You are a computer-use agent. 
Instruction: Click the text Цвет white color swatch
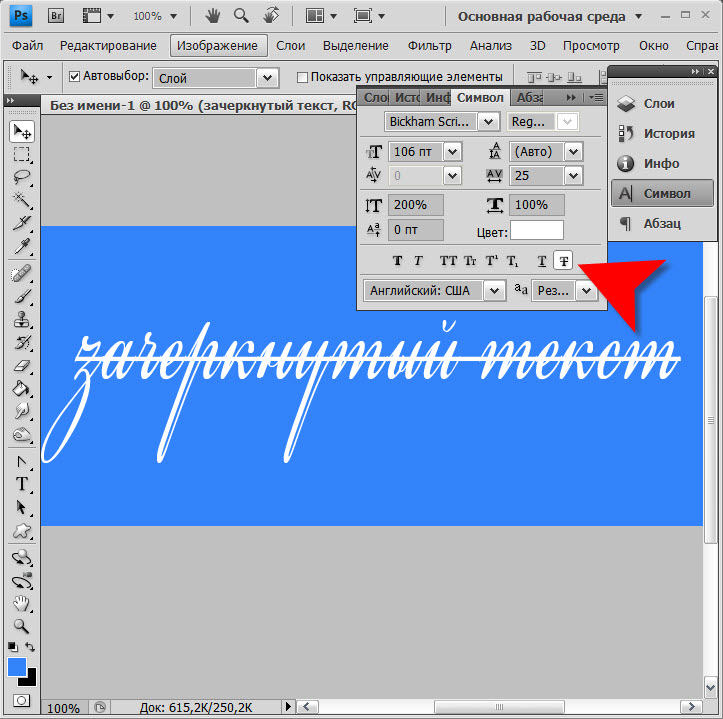point(537,231)
